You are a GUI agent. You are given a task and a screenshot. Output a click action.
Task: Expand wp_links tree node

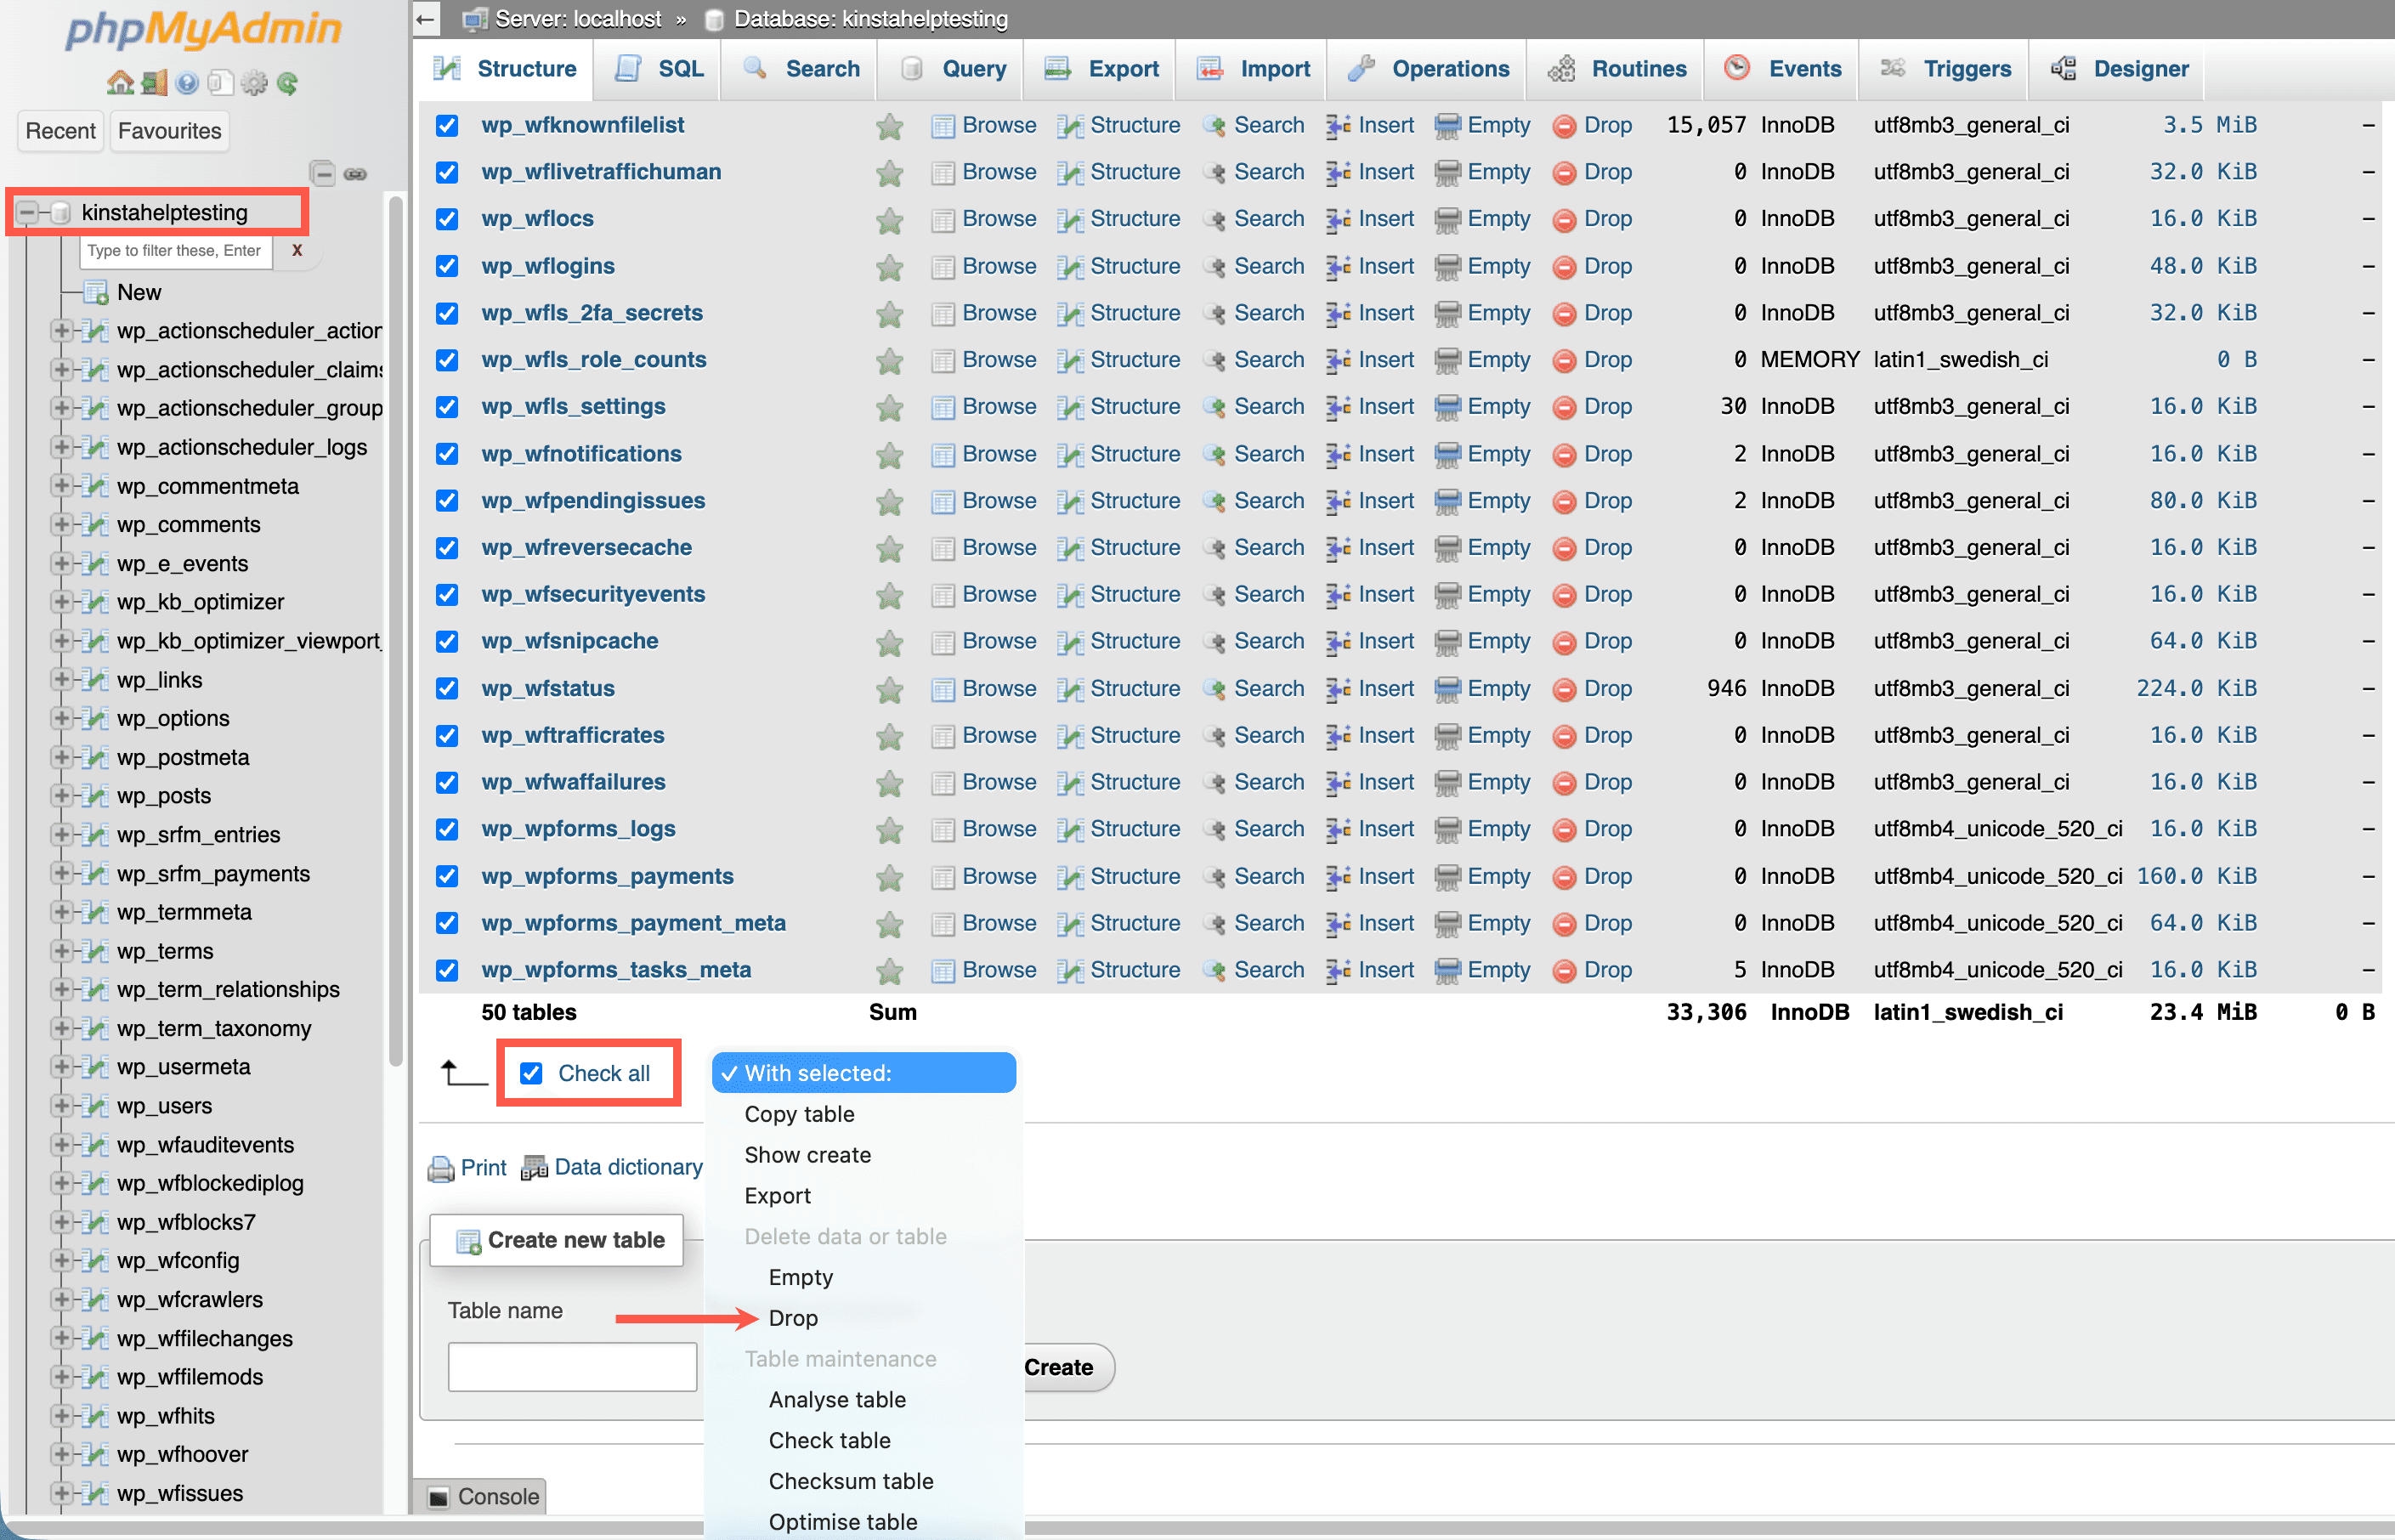[x=61, y=680]
